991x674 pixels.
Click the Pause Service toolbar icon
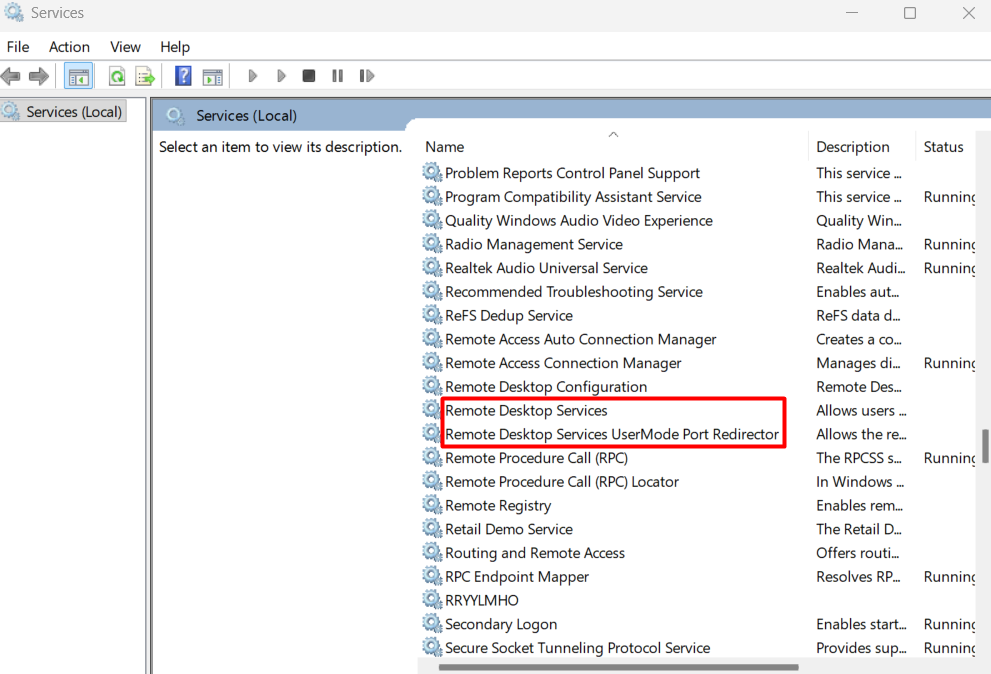[x=336, y=75]
